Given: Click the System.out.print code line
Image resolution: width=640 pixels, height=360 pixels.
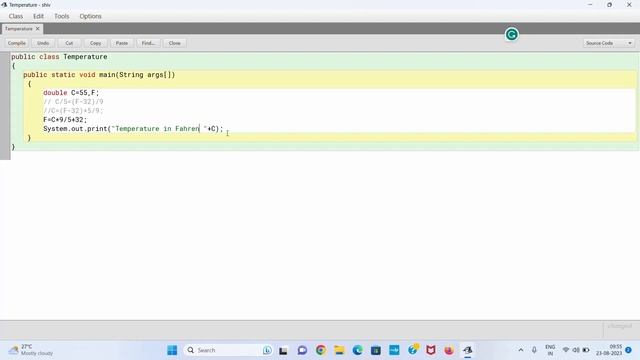Looking at the screenshot, I should click(x=133, y=129).
